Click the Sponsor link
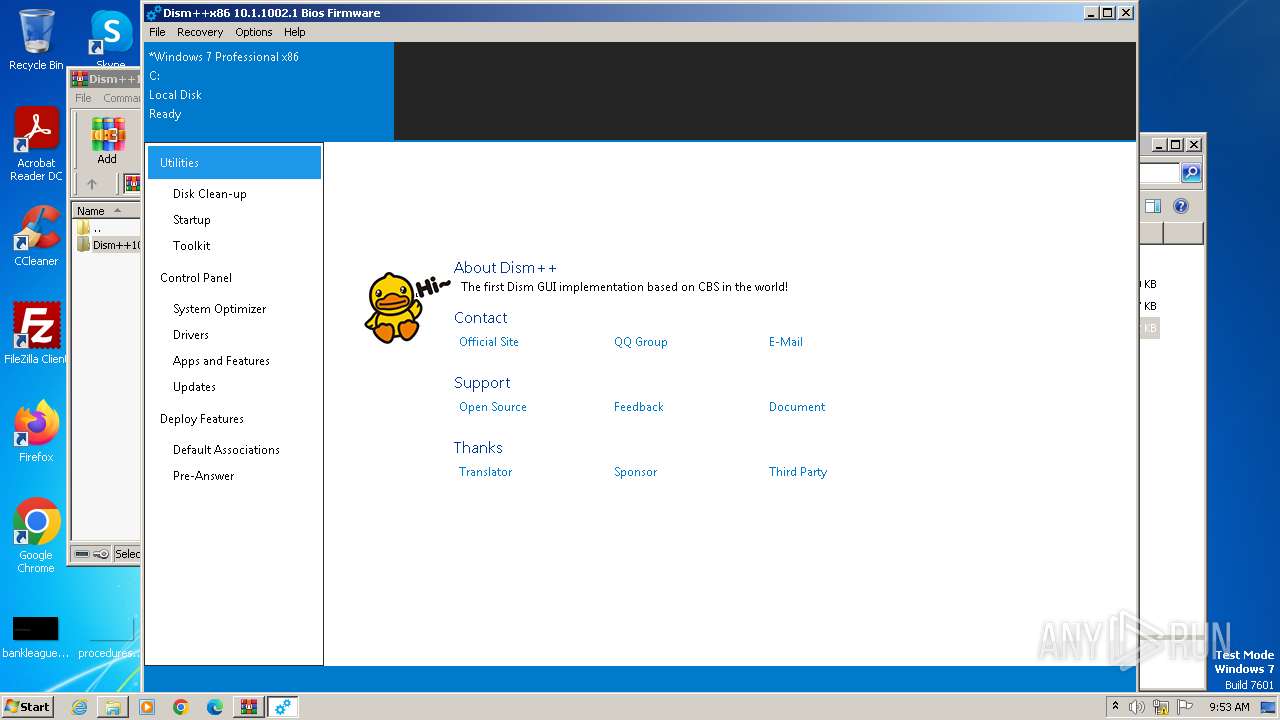 coord(636,472)
